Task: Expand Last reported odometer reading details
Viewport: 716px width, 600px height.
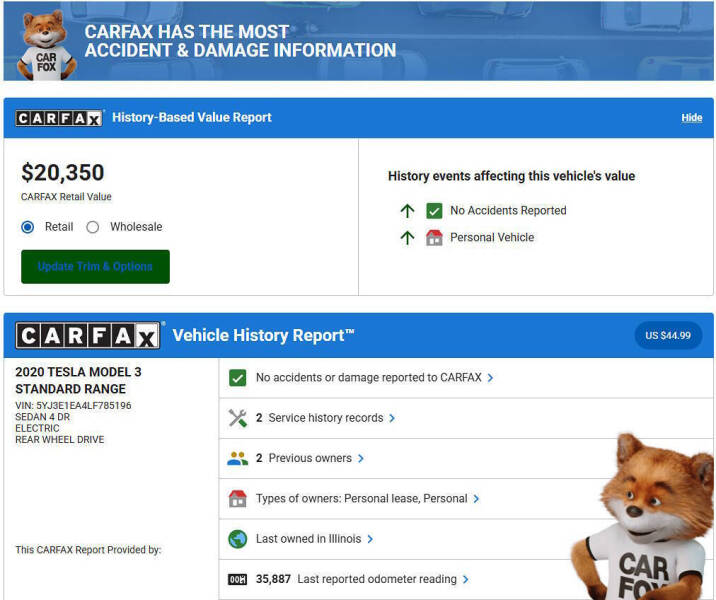Action: pos(465,579)
